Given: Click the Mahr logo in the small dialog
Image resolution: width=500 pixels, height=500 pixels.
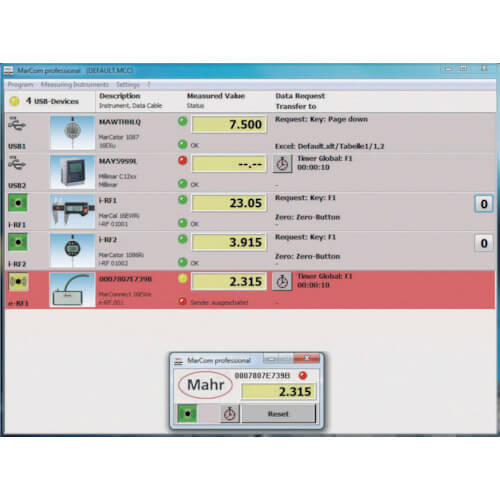Looking at the screenshot, I should (x=205, y=385).
